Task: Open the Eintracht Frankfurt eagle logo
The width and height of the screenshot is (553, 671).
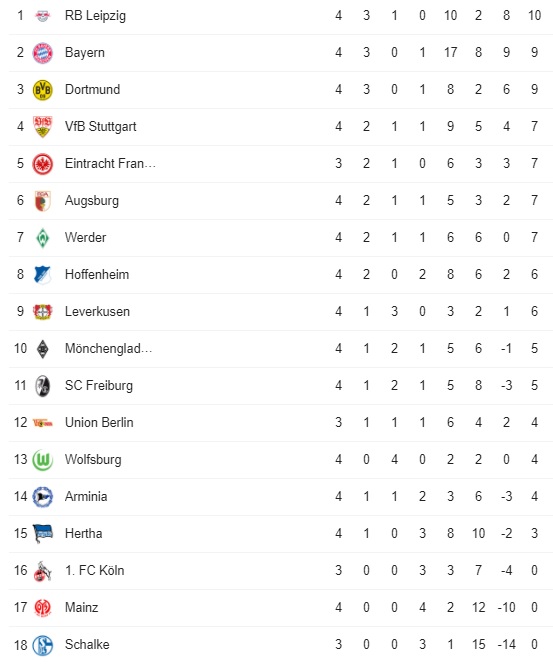Action: click(42, 164)
